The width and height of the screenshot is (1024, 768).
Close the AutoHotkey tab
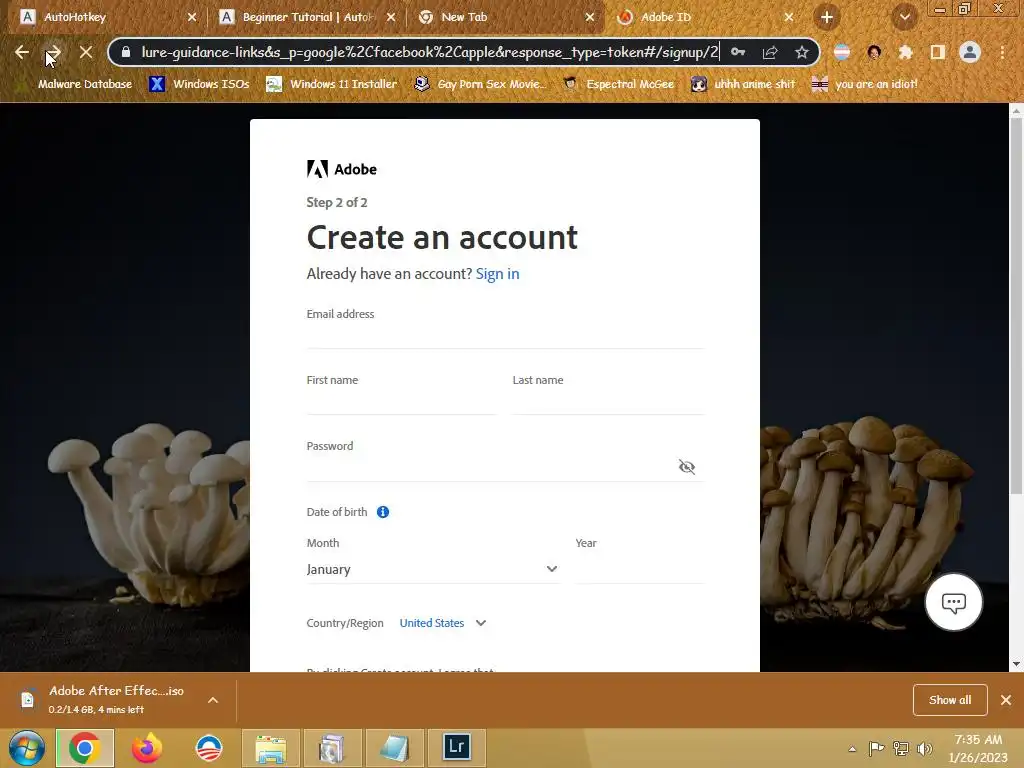click(192, 18)
